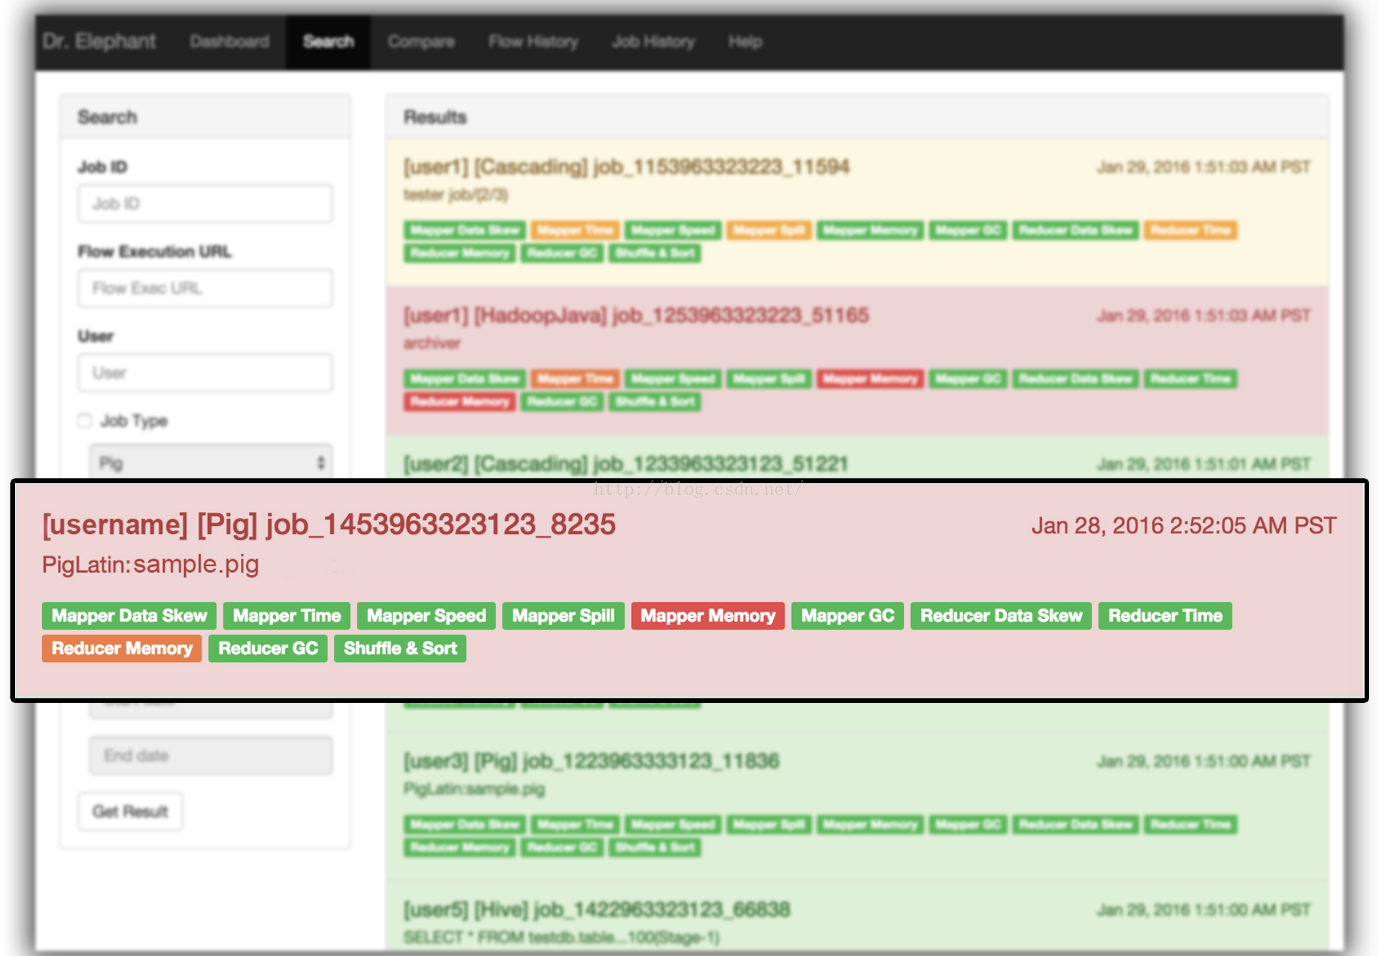Click Reducer Data Skew tag of job_1223963333123_11836
Image resolution: width=1378 pixels, height=956 pixels.
(1075, 825)
